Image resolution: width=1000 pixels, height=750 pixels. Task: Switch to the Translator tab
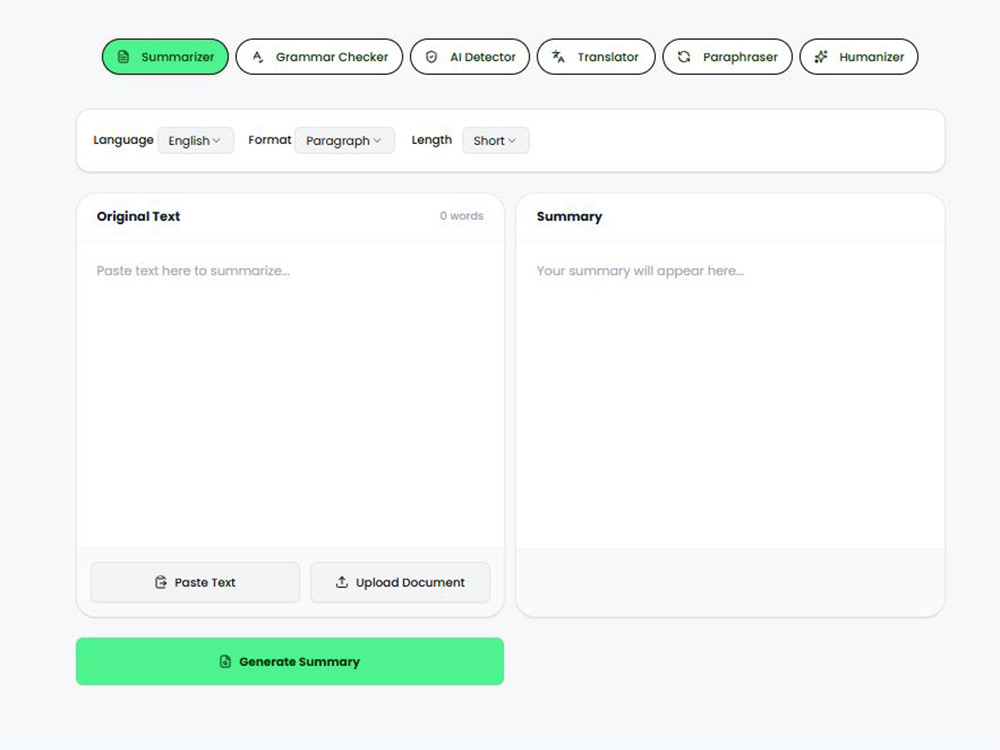pos(596,57)
